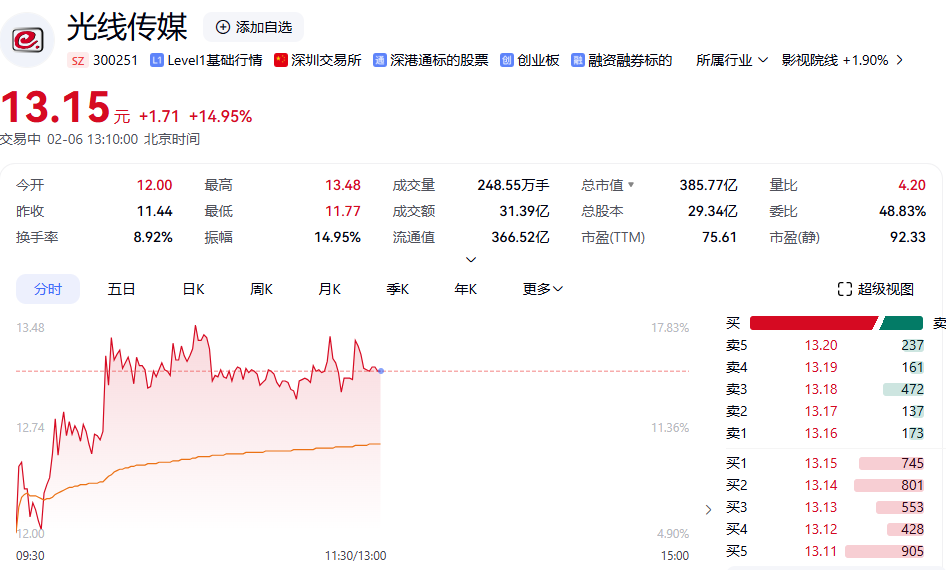The height and width of the screenshot is (570, 946).
Task: Click 最高 value 13.48
Action: coord(343,185)
